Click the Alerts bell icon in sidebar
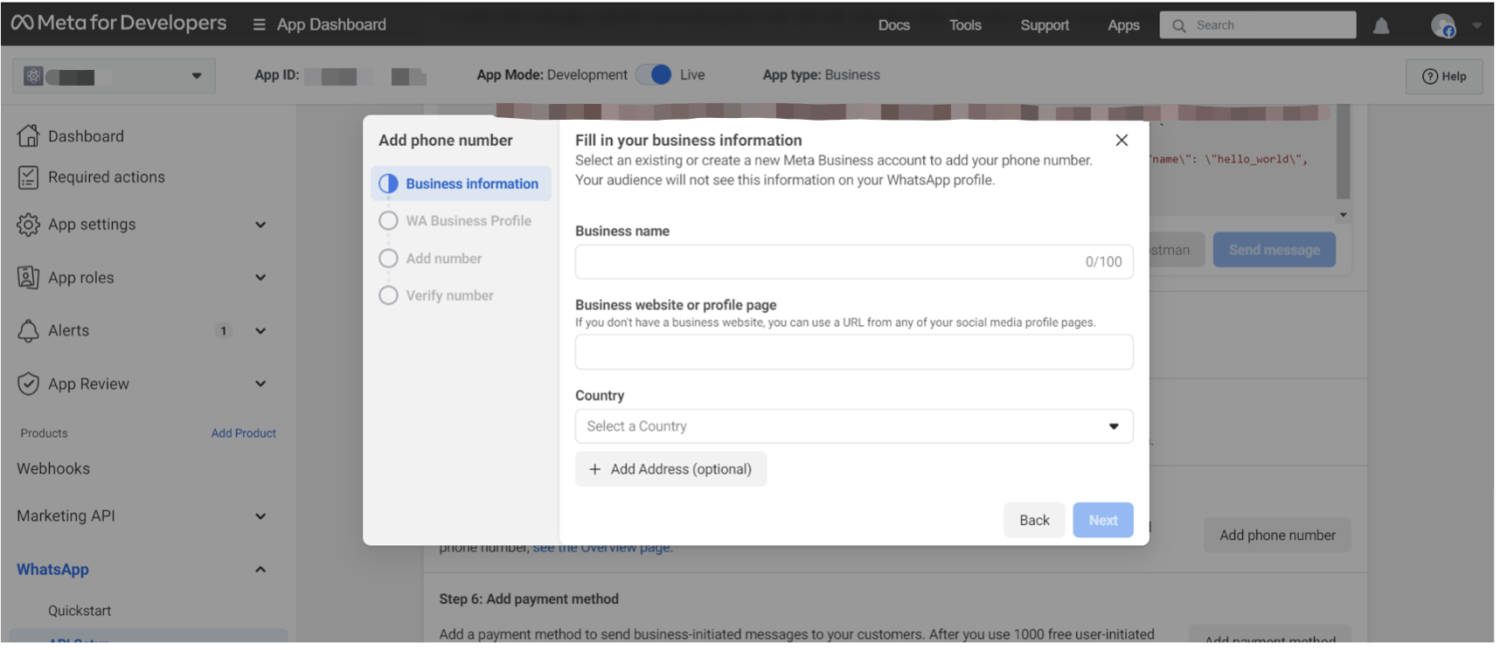This screenshot has width=1500, height=650. tap(29, 331)
